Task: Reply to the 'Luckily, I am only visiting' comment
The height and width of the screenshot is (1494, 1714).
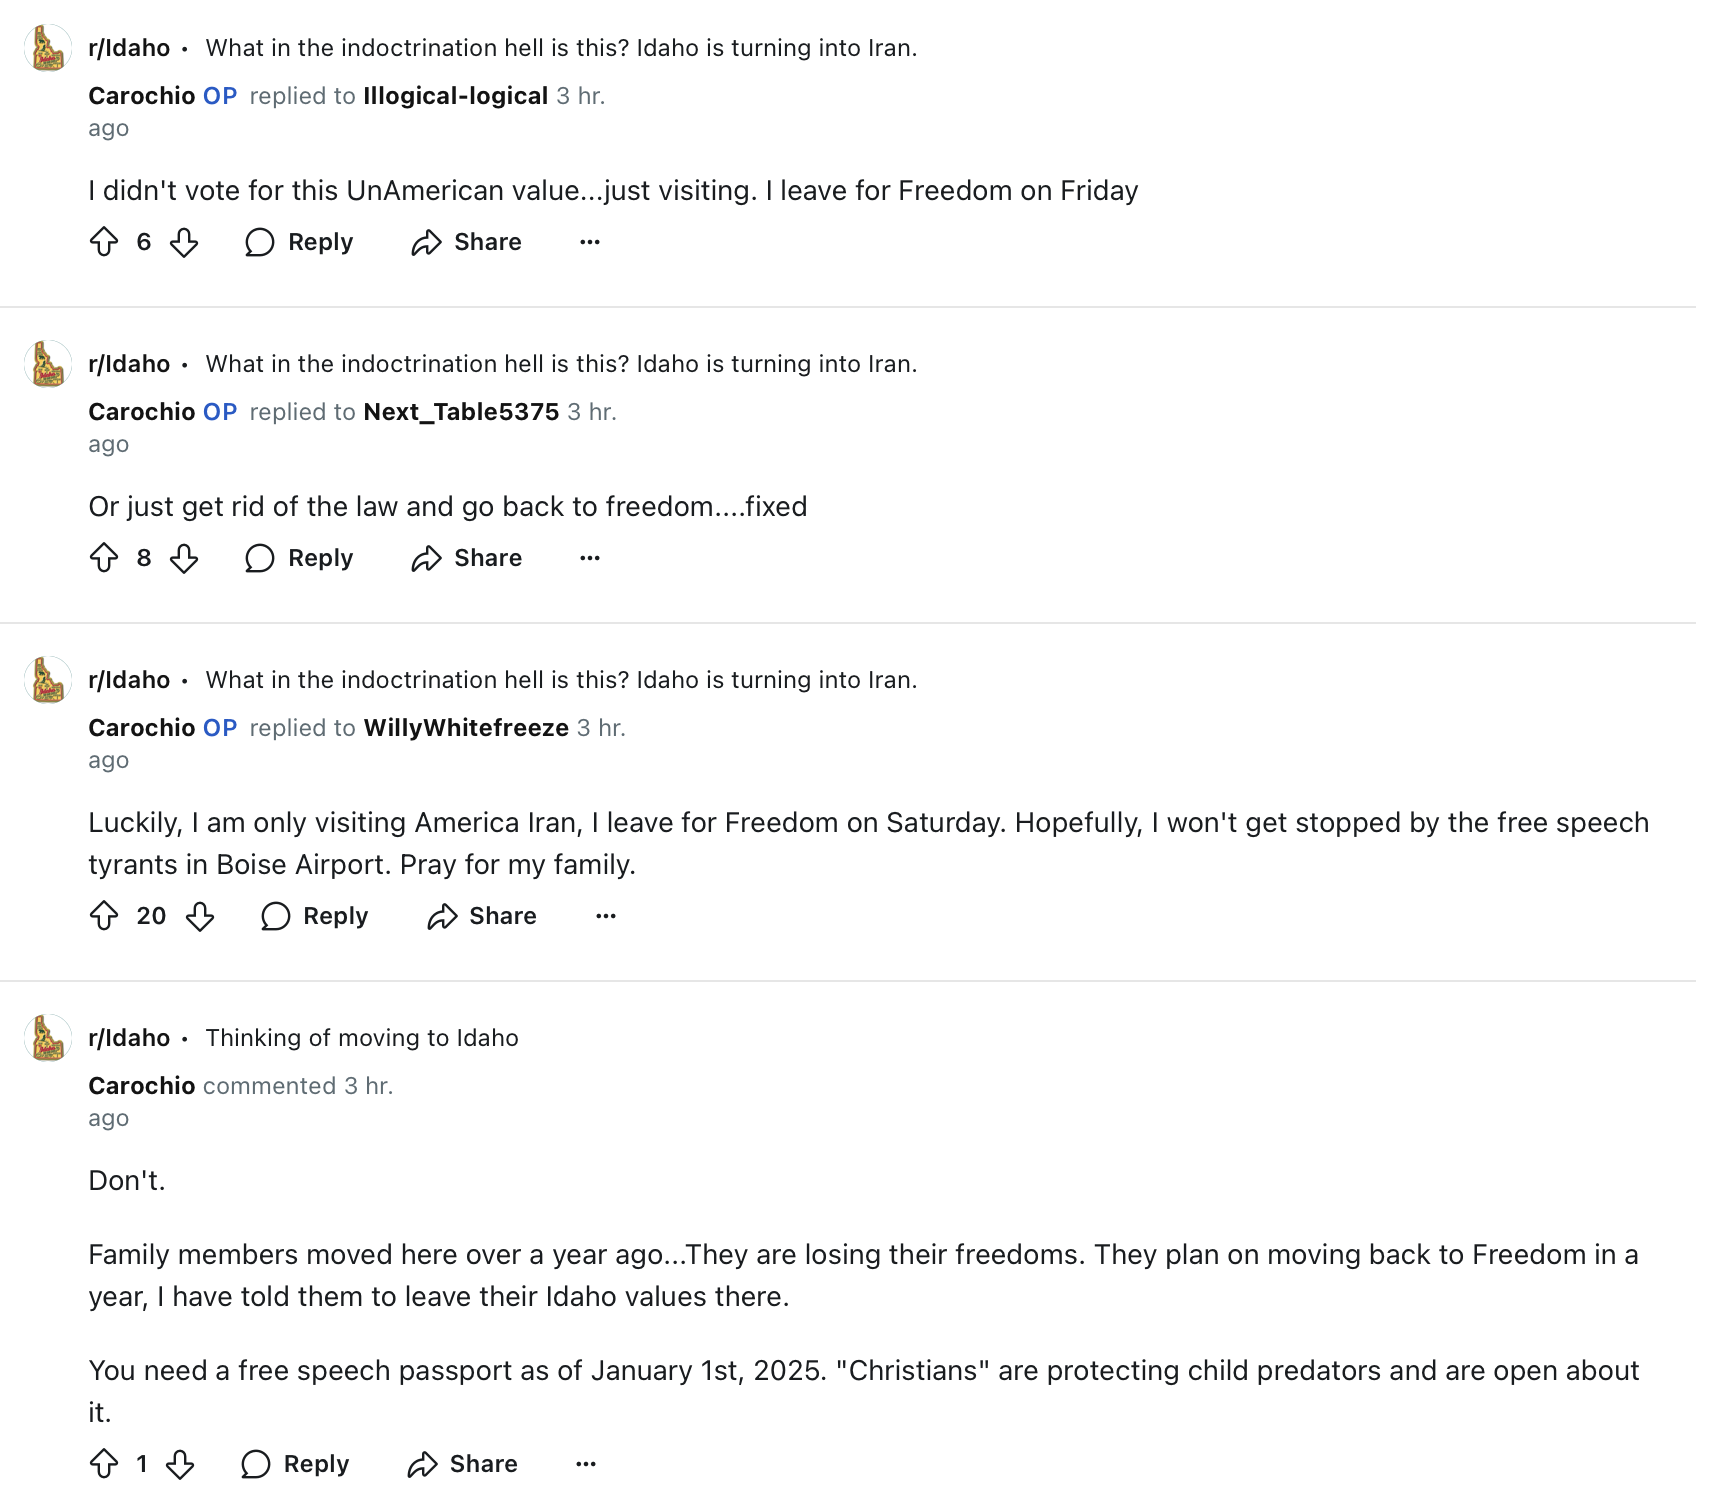Action: pyautogui.click(x=314, y=916)
